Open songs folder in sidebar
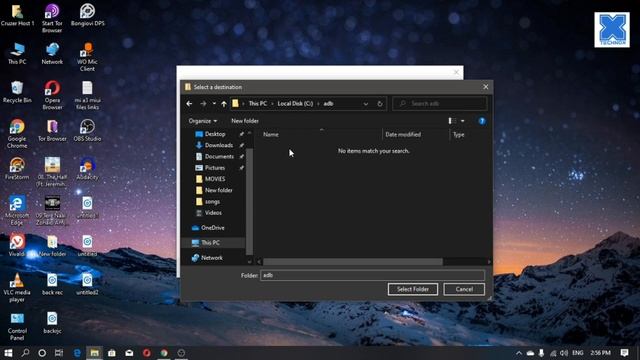This screenshot has width=640, height=360. (x=212, y=202)
